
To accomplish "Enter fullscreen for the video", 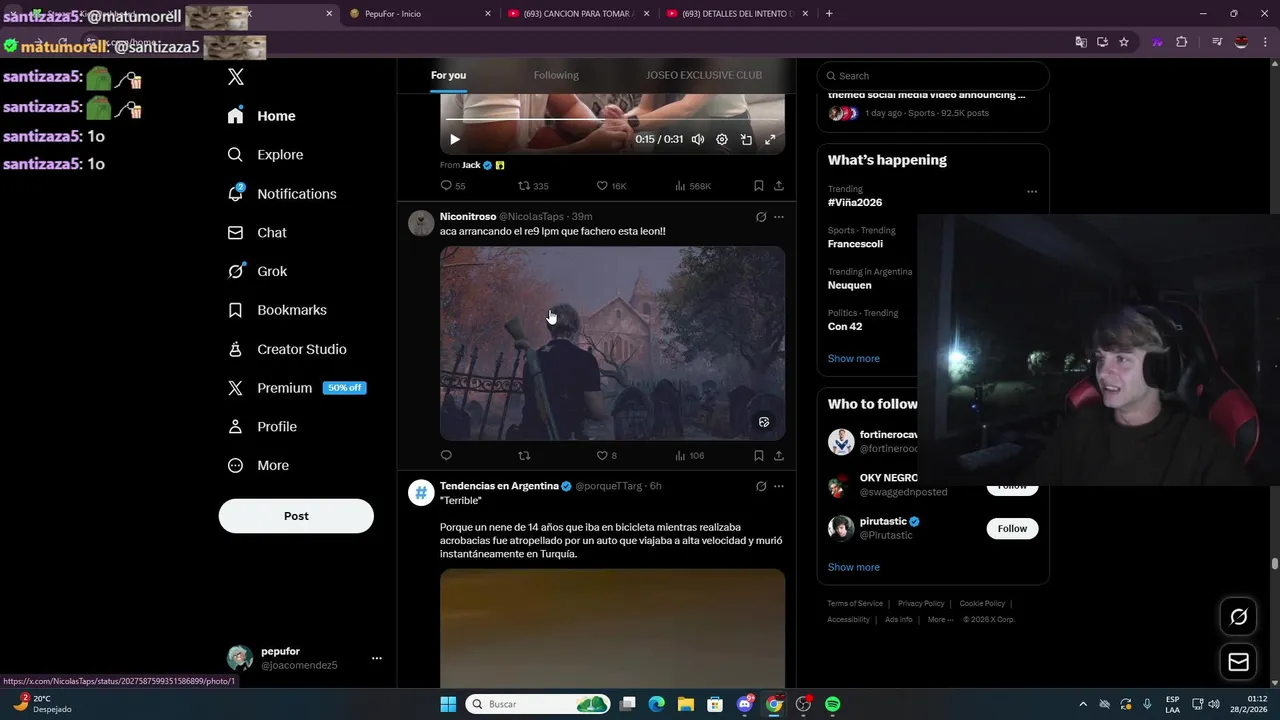I will [770, 139].
